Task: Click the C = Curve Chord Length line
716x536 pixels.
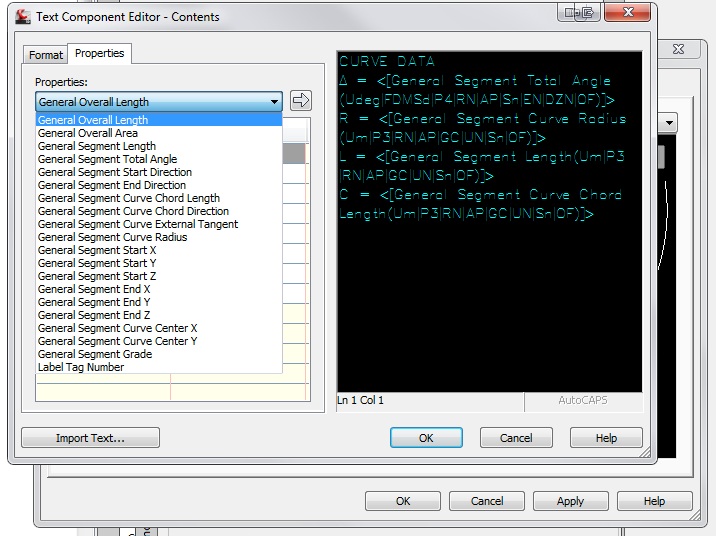Action: click(x=480, y=204)
